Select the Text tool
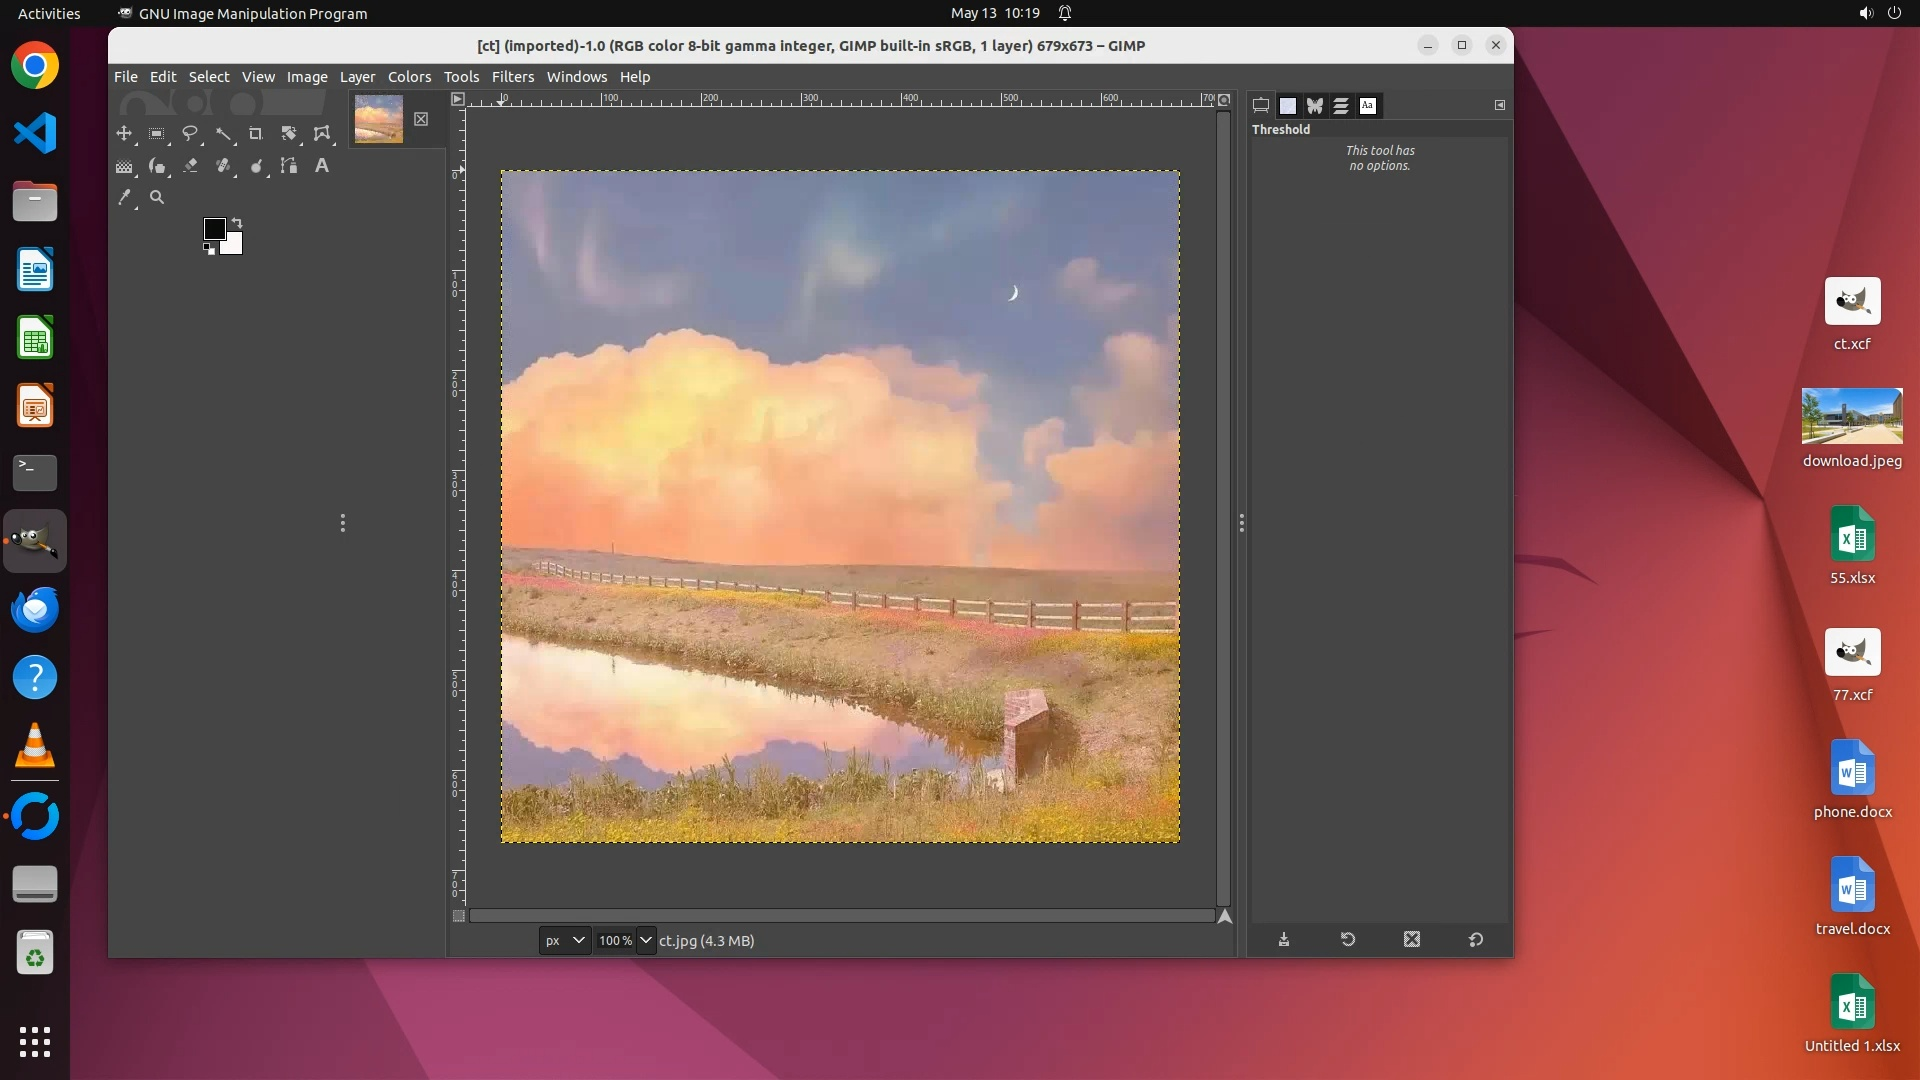1920x1080 pixels. pyautogui.click(x=322, y=166)
